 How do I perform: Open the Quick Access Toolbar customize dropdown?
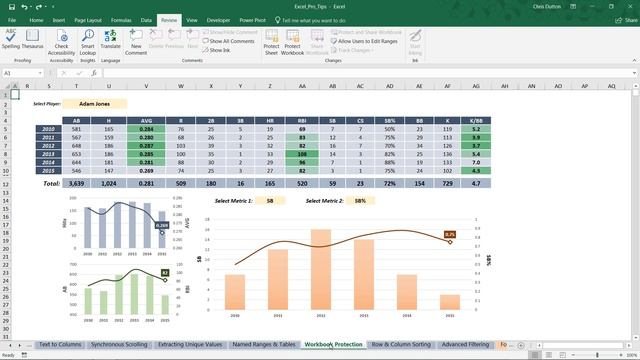[53, 7]
